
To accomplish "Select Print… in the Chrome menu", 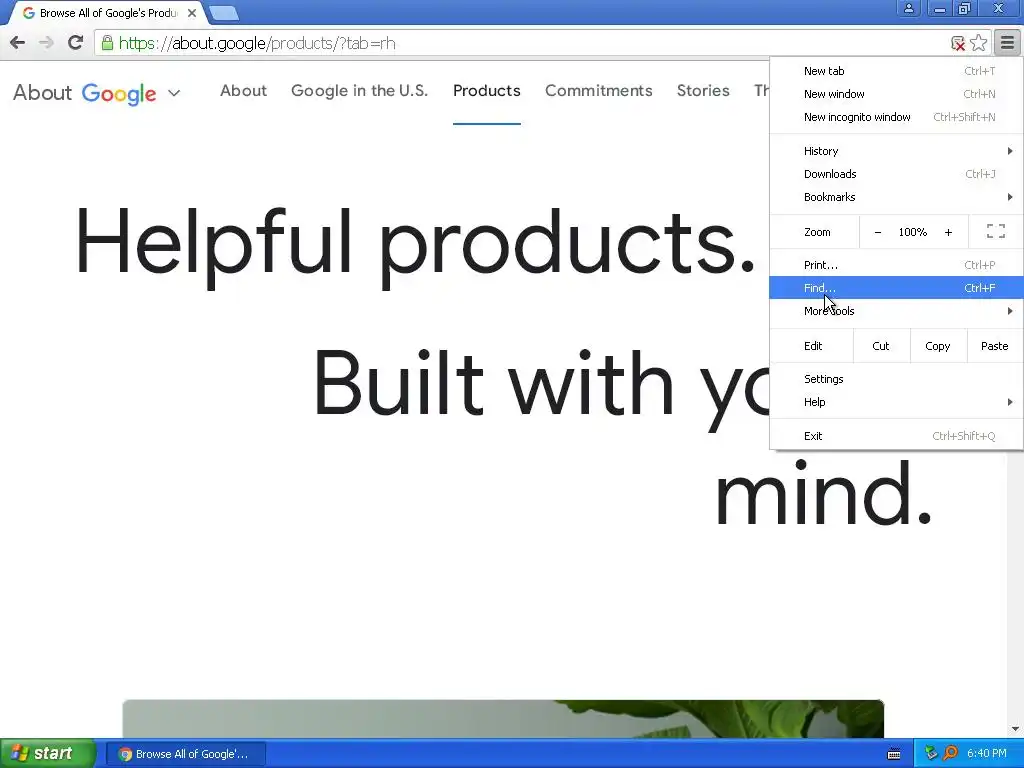I will click(x=896, y=265).
